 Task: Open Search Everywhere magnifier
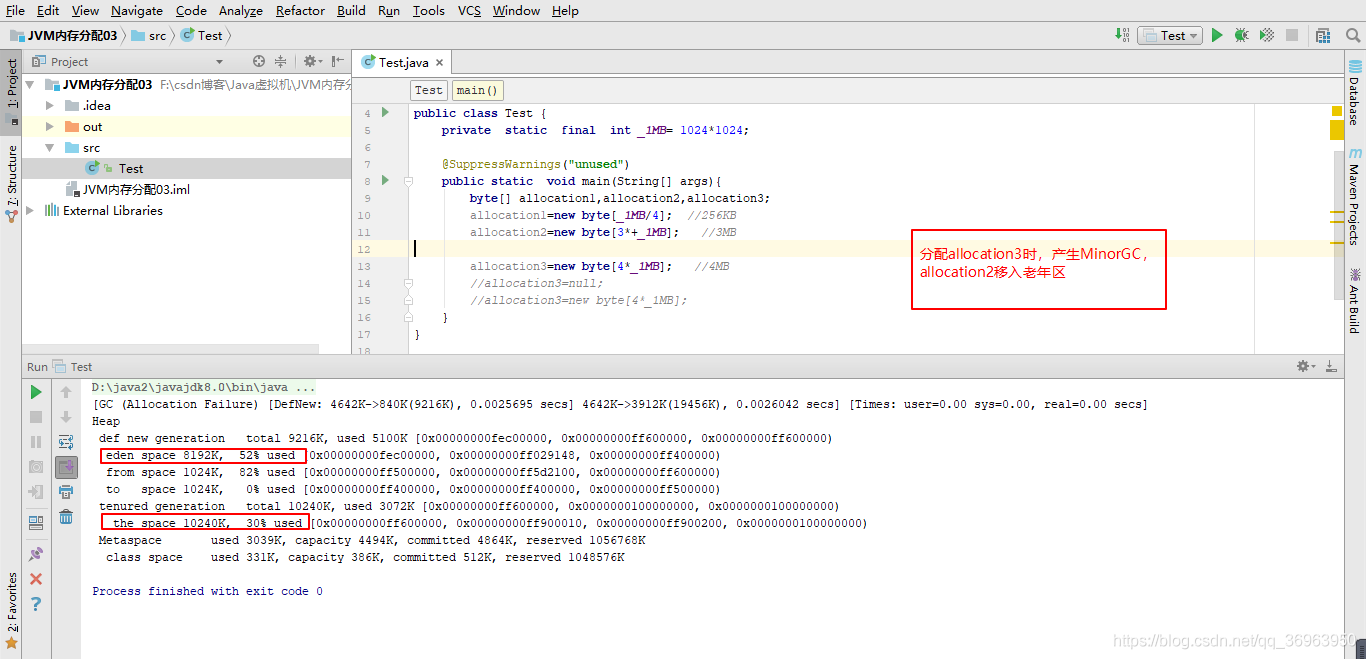pos(1353,35)
